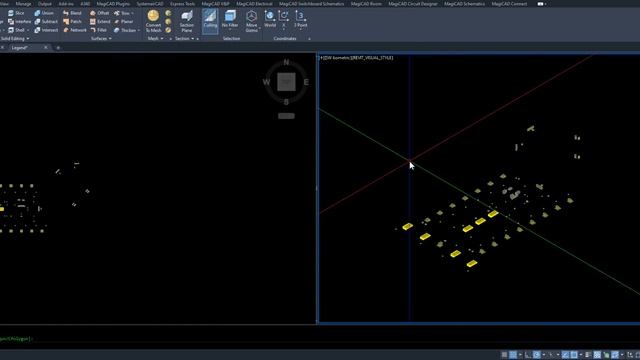Click N on the ViewCube compass
Viewport: 640px width, 360px height.
(286, 62)
